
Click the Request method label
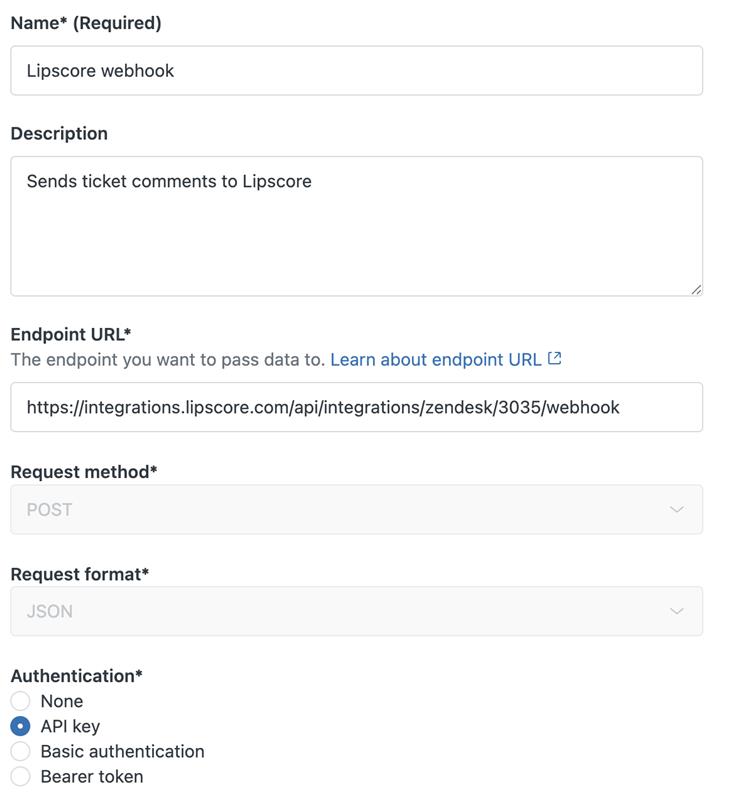(84, 472)
